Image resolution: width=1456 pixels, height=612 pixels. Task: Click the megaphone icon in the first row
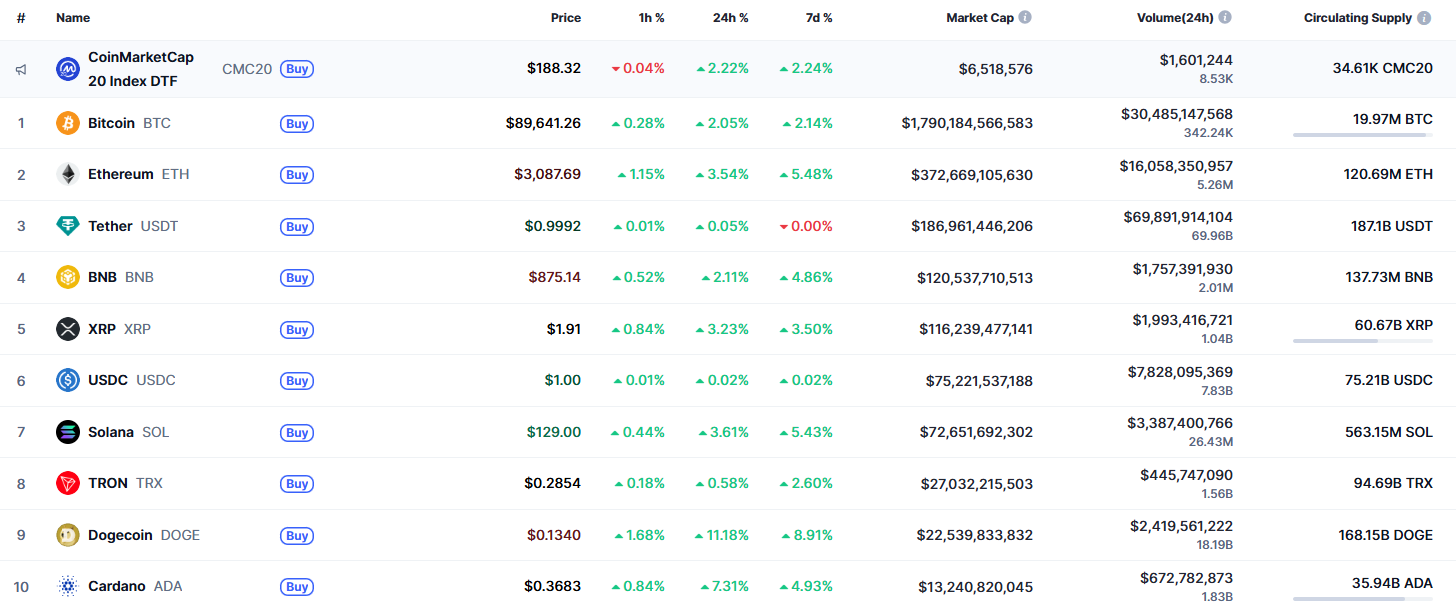21,69
